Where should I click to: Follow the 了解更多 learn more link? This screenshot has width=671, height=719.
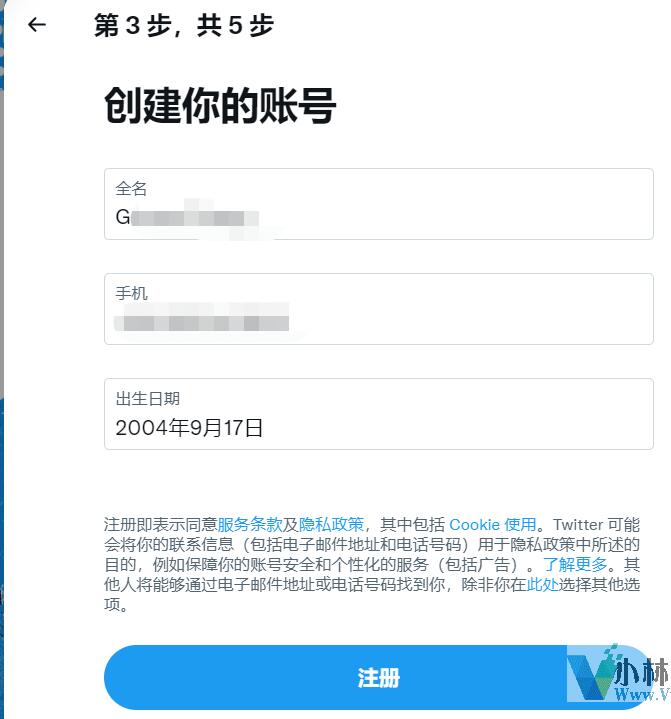[575, 564]
